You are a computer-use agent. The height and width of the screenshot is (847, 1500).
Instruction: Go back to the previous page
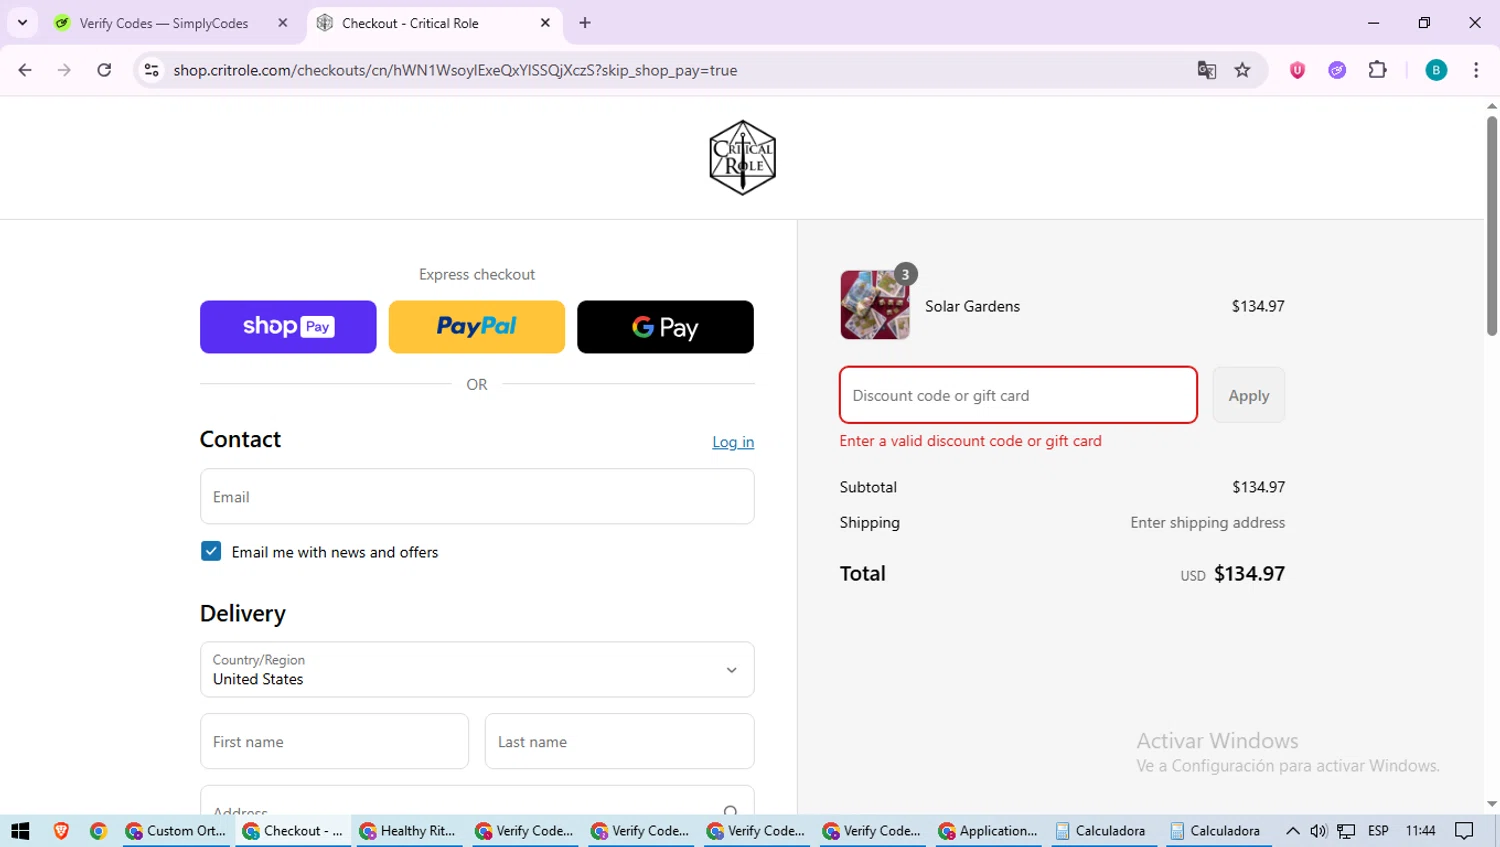25,70
